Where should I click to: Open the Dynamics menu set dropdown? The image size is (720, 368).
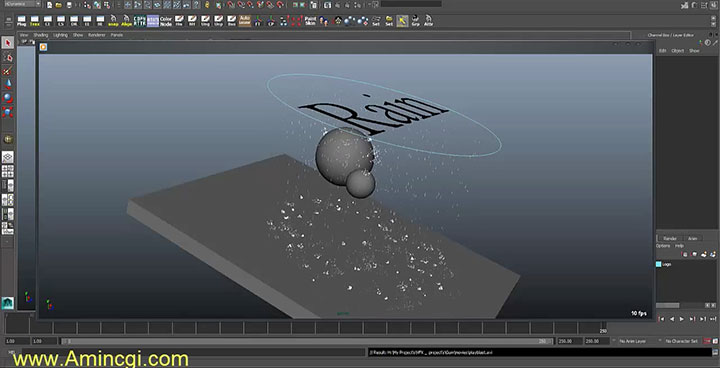coord(21,4)
